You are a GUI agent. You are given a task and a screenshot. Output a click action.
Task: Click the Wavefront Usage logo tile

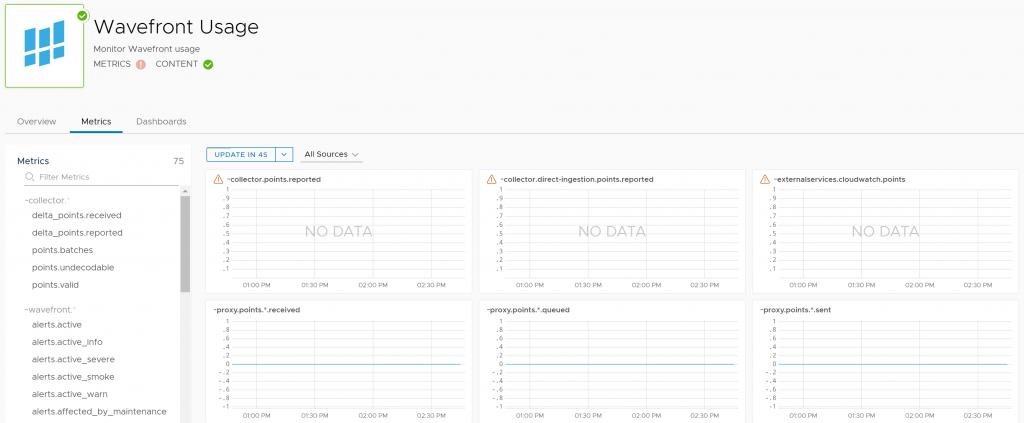[44, 46]
